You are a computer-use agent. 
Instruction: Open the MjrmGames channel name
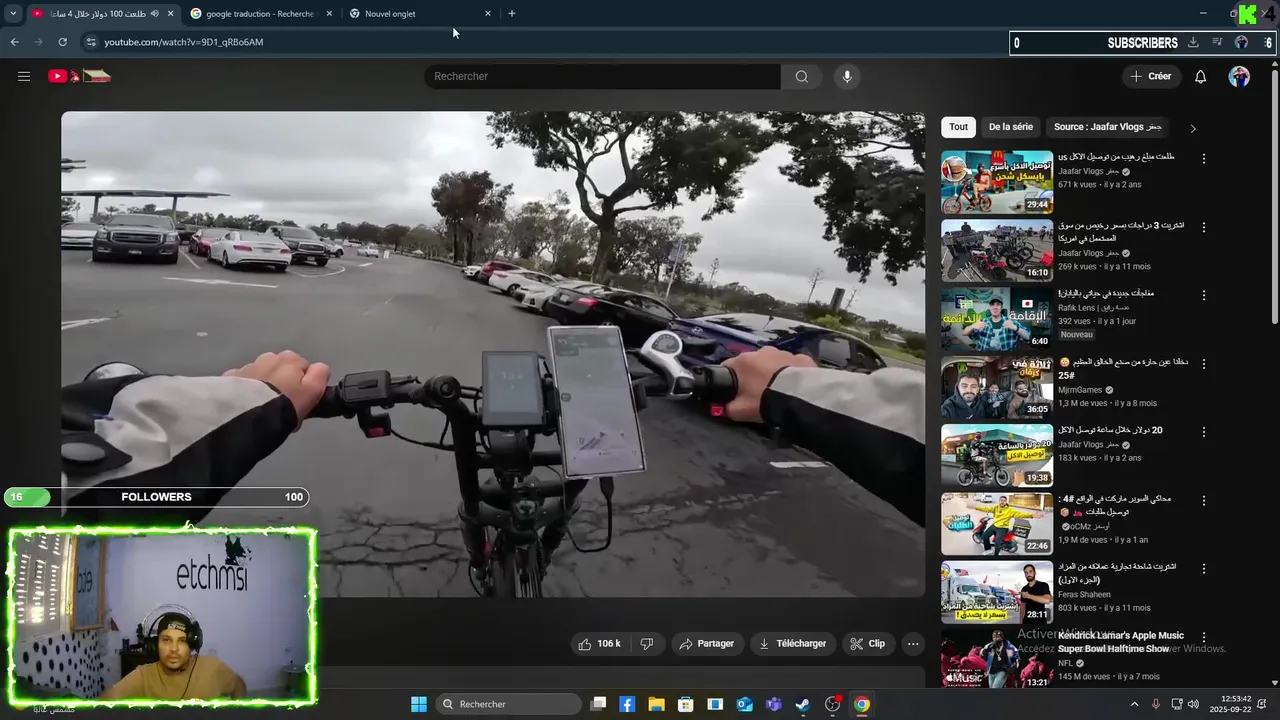(x=1081, y=390)
